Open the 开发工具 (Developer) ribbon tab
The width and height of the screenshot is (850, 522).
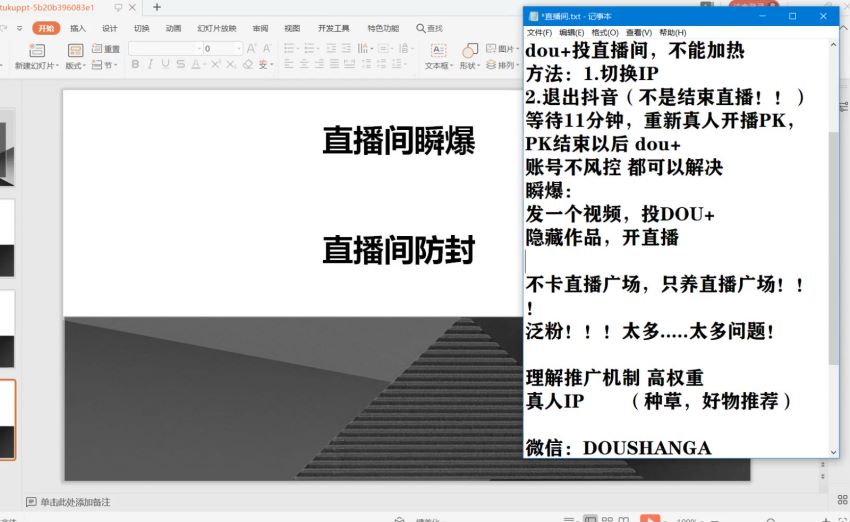[334, 28]
